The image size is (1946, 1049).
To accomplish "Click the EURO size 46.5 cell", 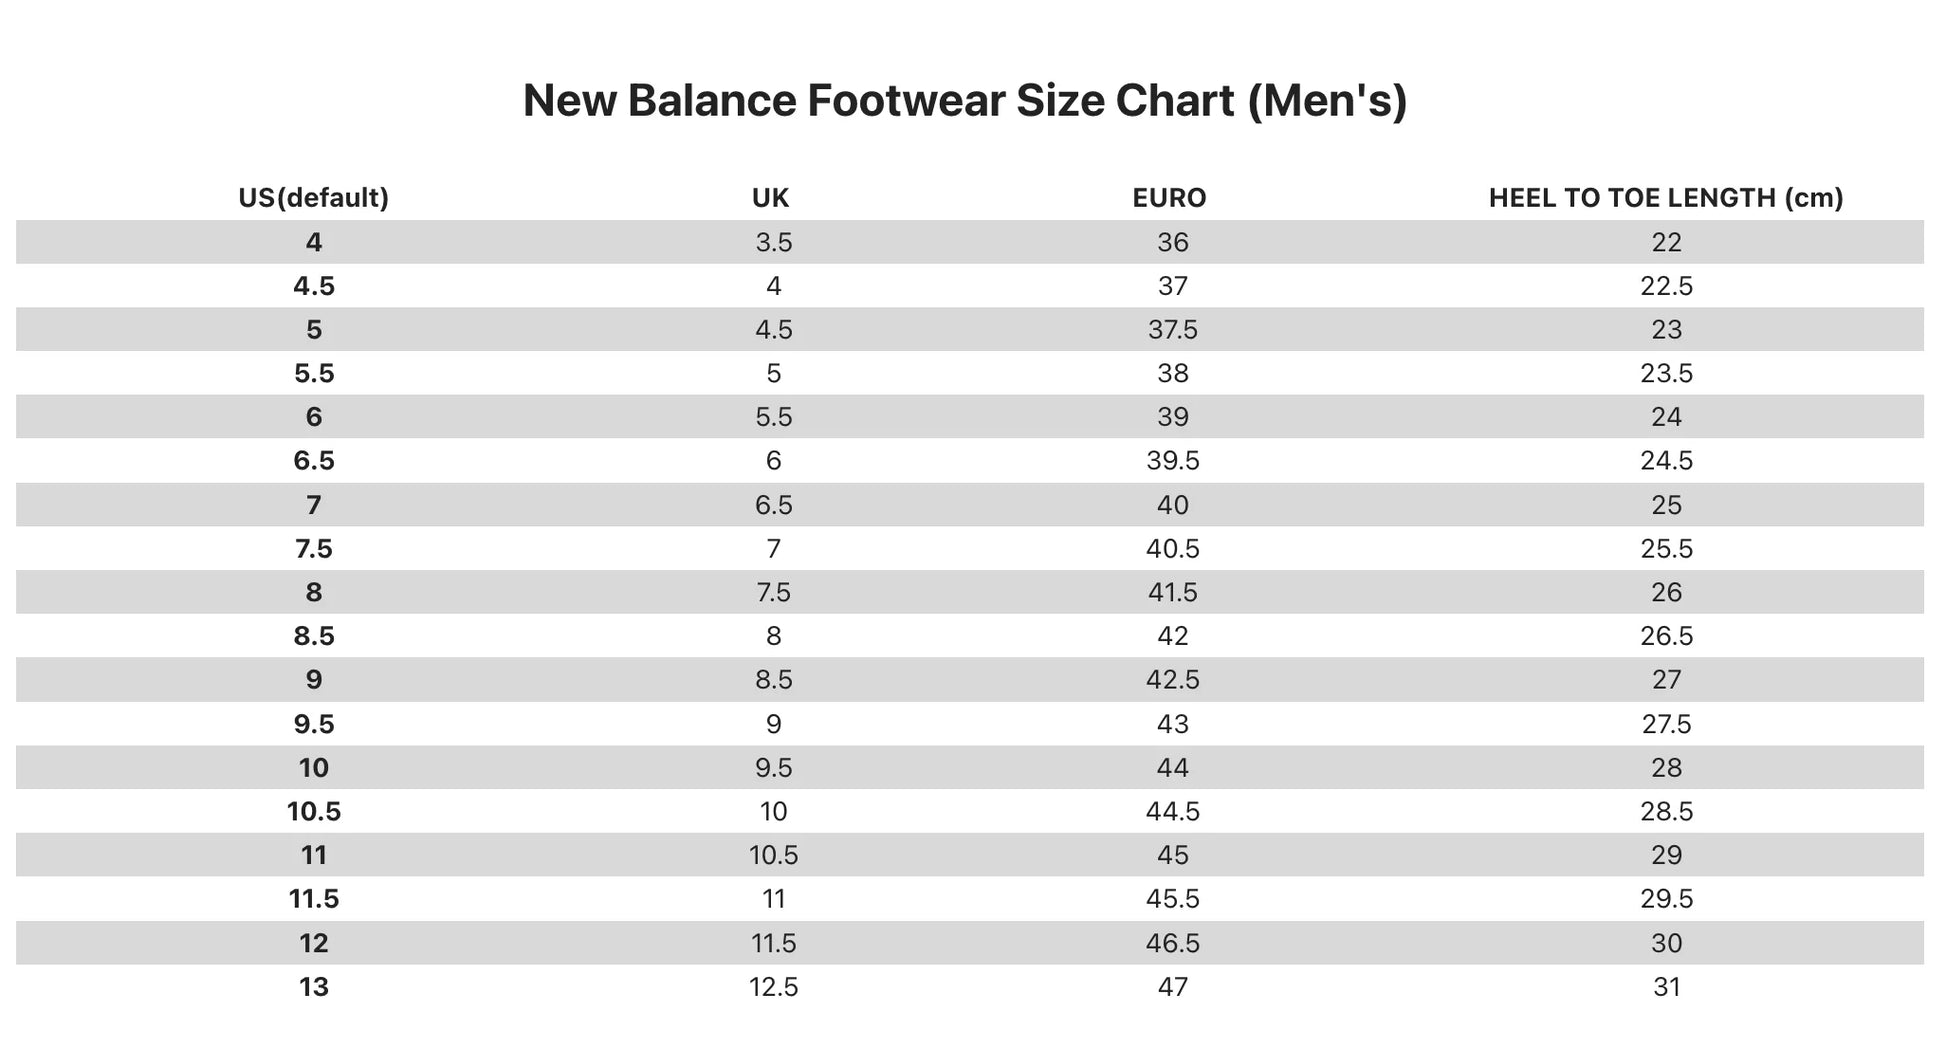I will 1172,943.
